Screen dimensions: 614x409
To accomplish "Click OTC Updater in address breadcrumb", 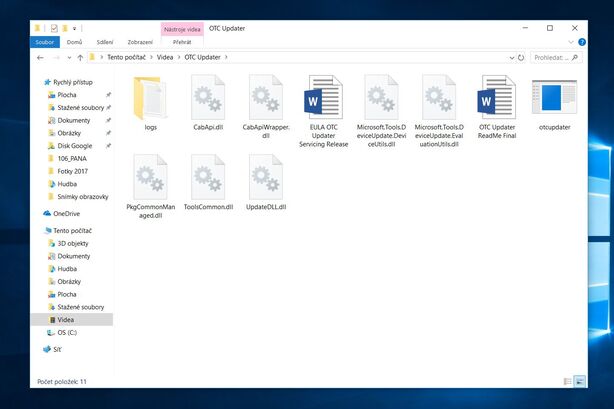I will [202, 57].
